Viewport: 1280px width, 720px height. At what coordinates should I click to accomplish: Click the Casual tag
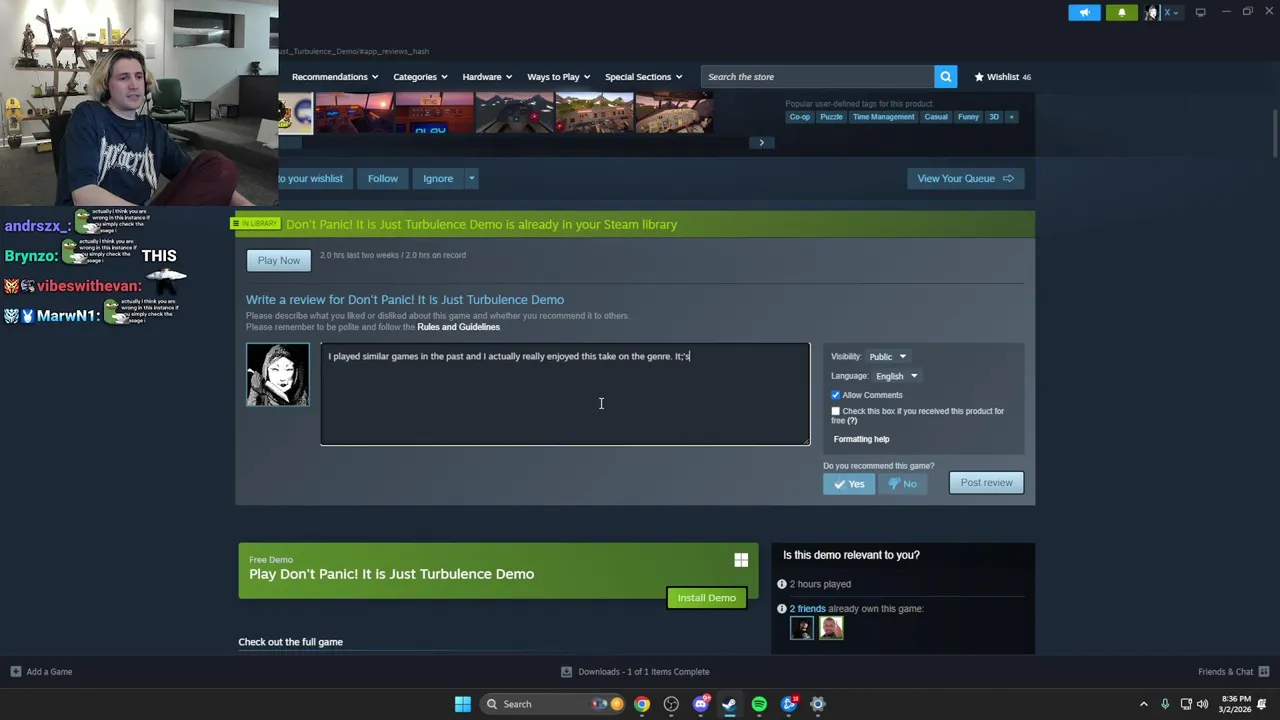[936, 117]
